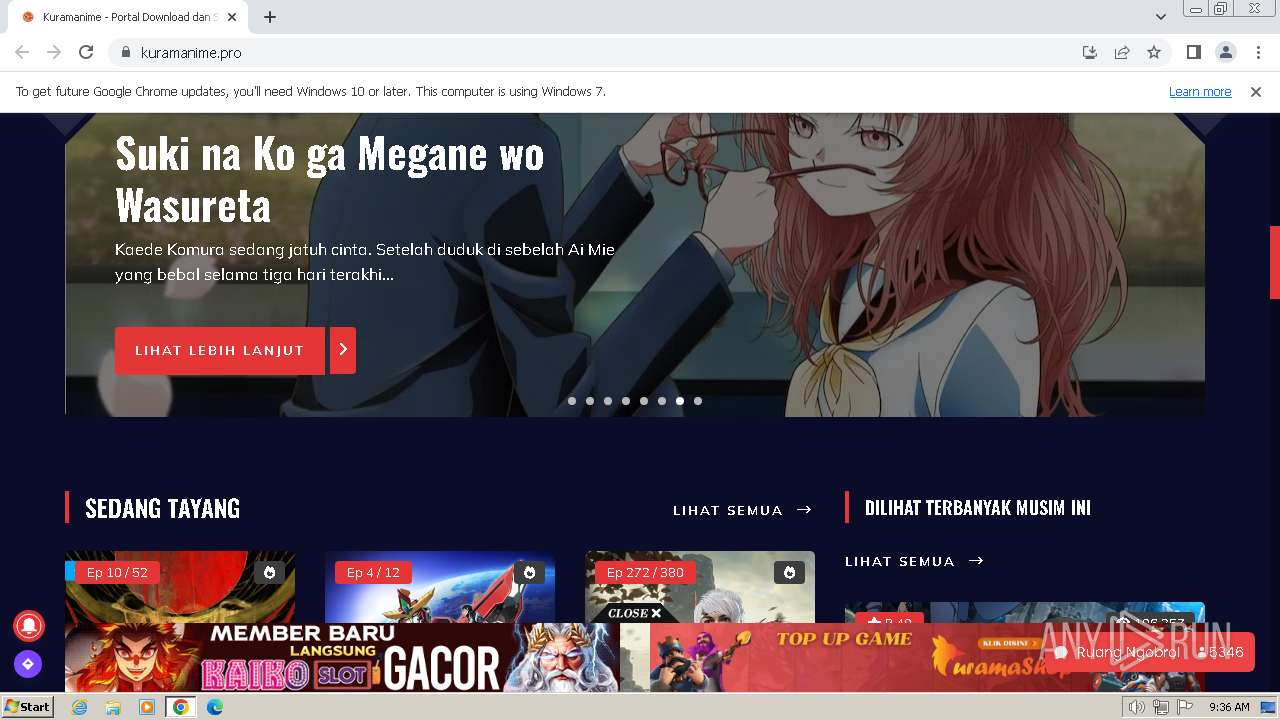Click the flame icon on Ep 272 / 380 card
The height and width of the screenshot is (720, 1280).
[x=790, y=573]
